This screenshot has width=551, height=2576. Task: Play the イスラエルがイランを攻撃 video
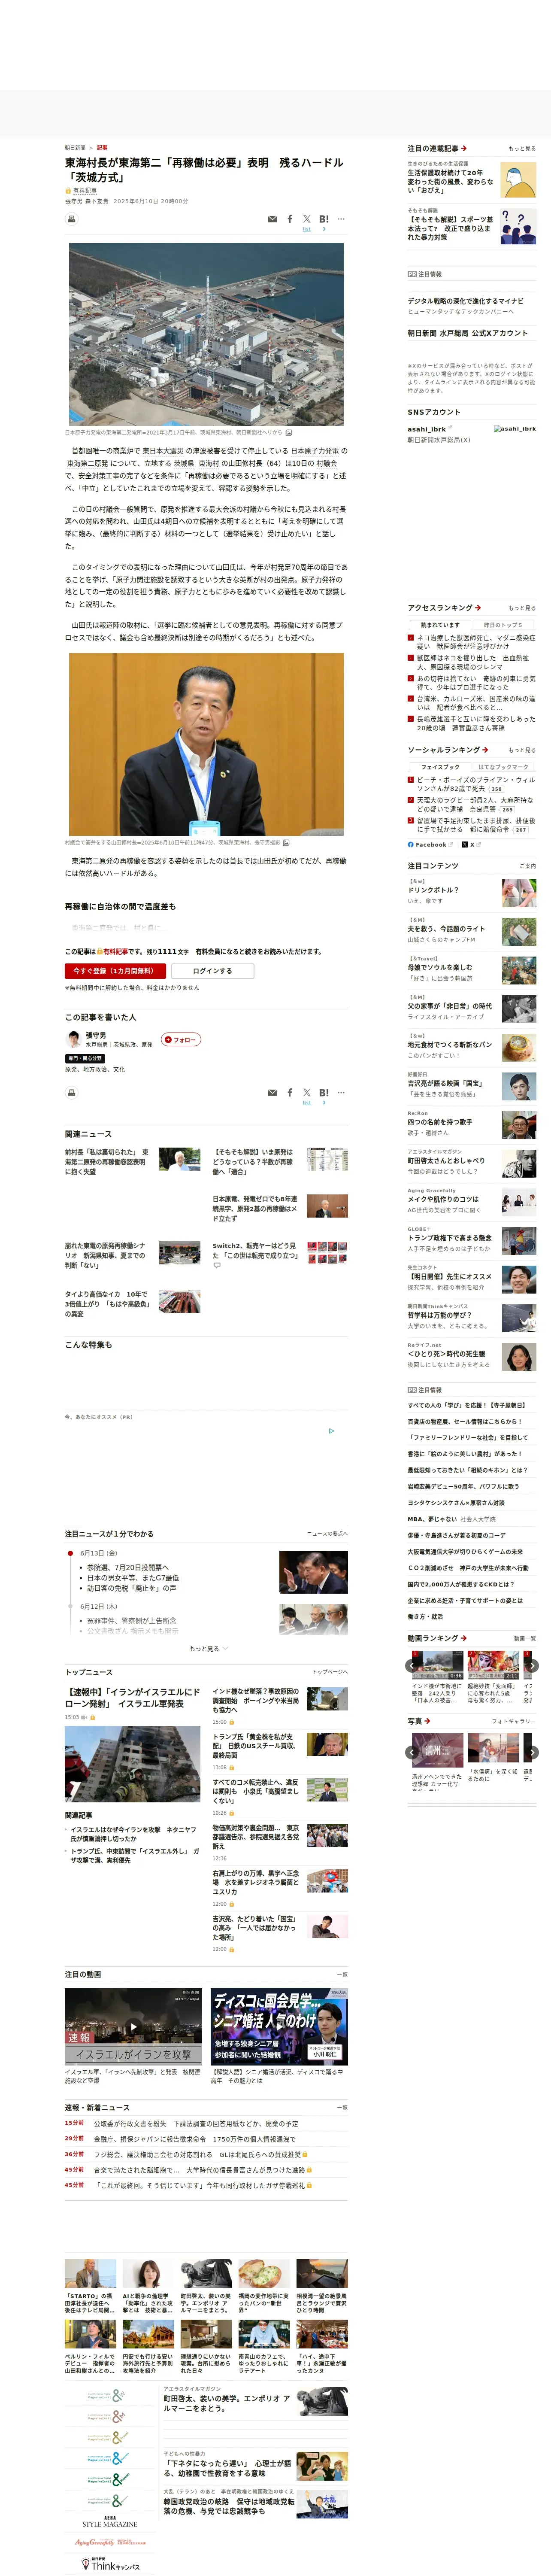click(x=132, y=2026)
